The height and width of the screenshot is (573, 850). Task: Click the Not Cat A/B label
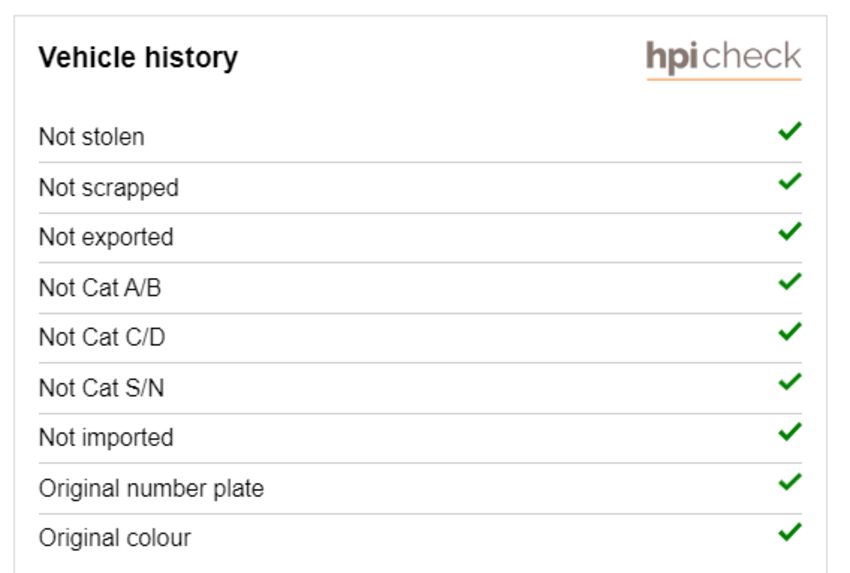click(x=100, y=288)
